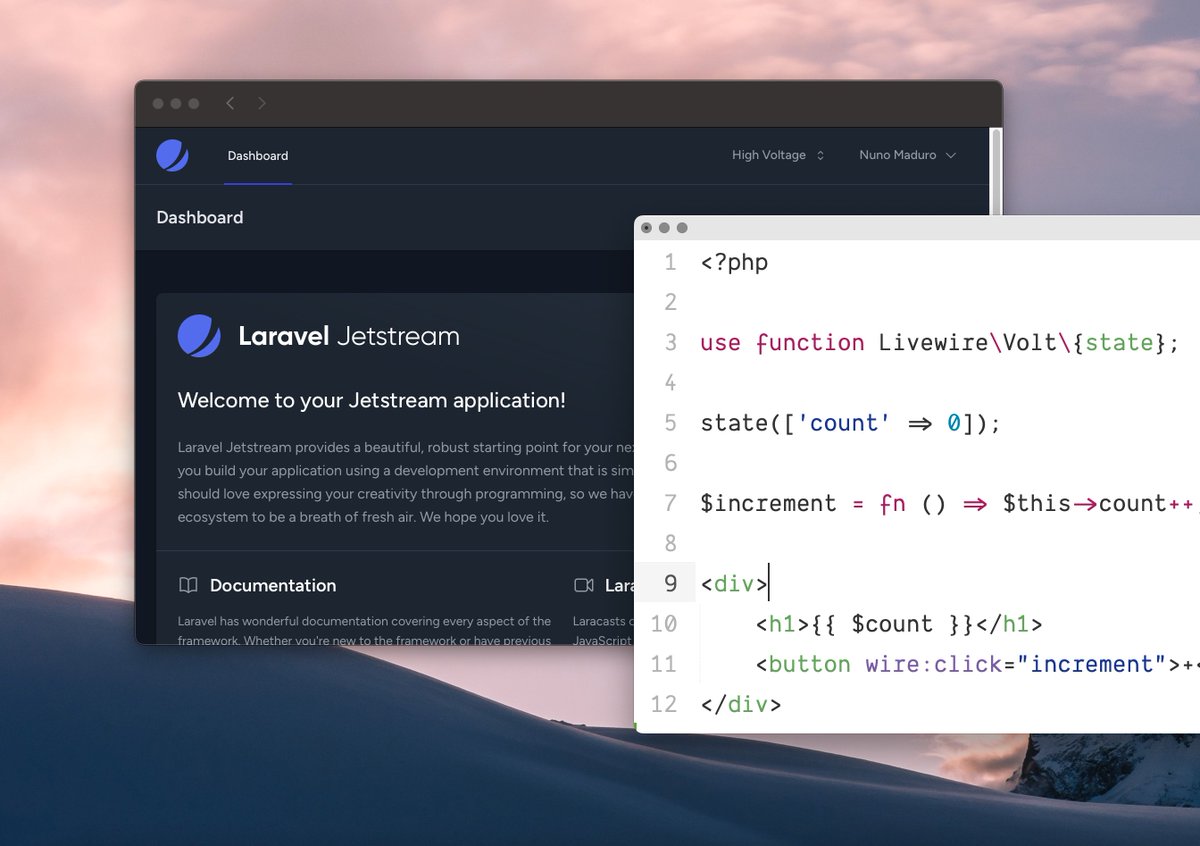Zoom the code editor window
The height and width of the screenshot is (846, 1200).
pos(682,228)
